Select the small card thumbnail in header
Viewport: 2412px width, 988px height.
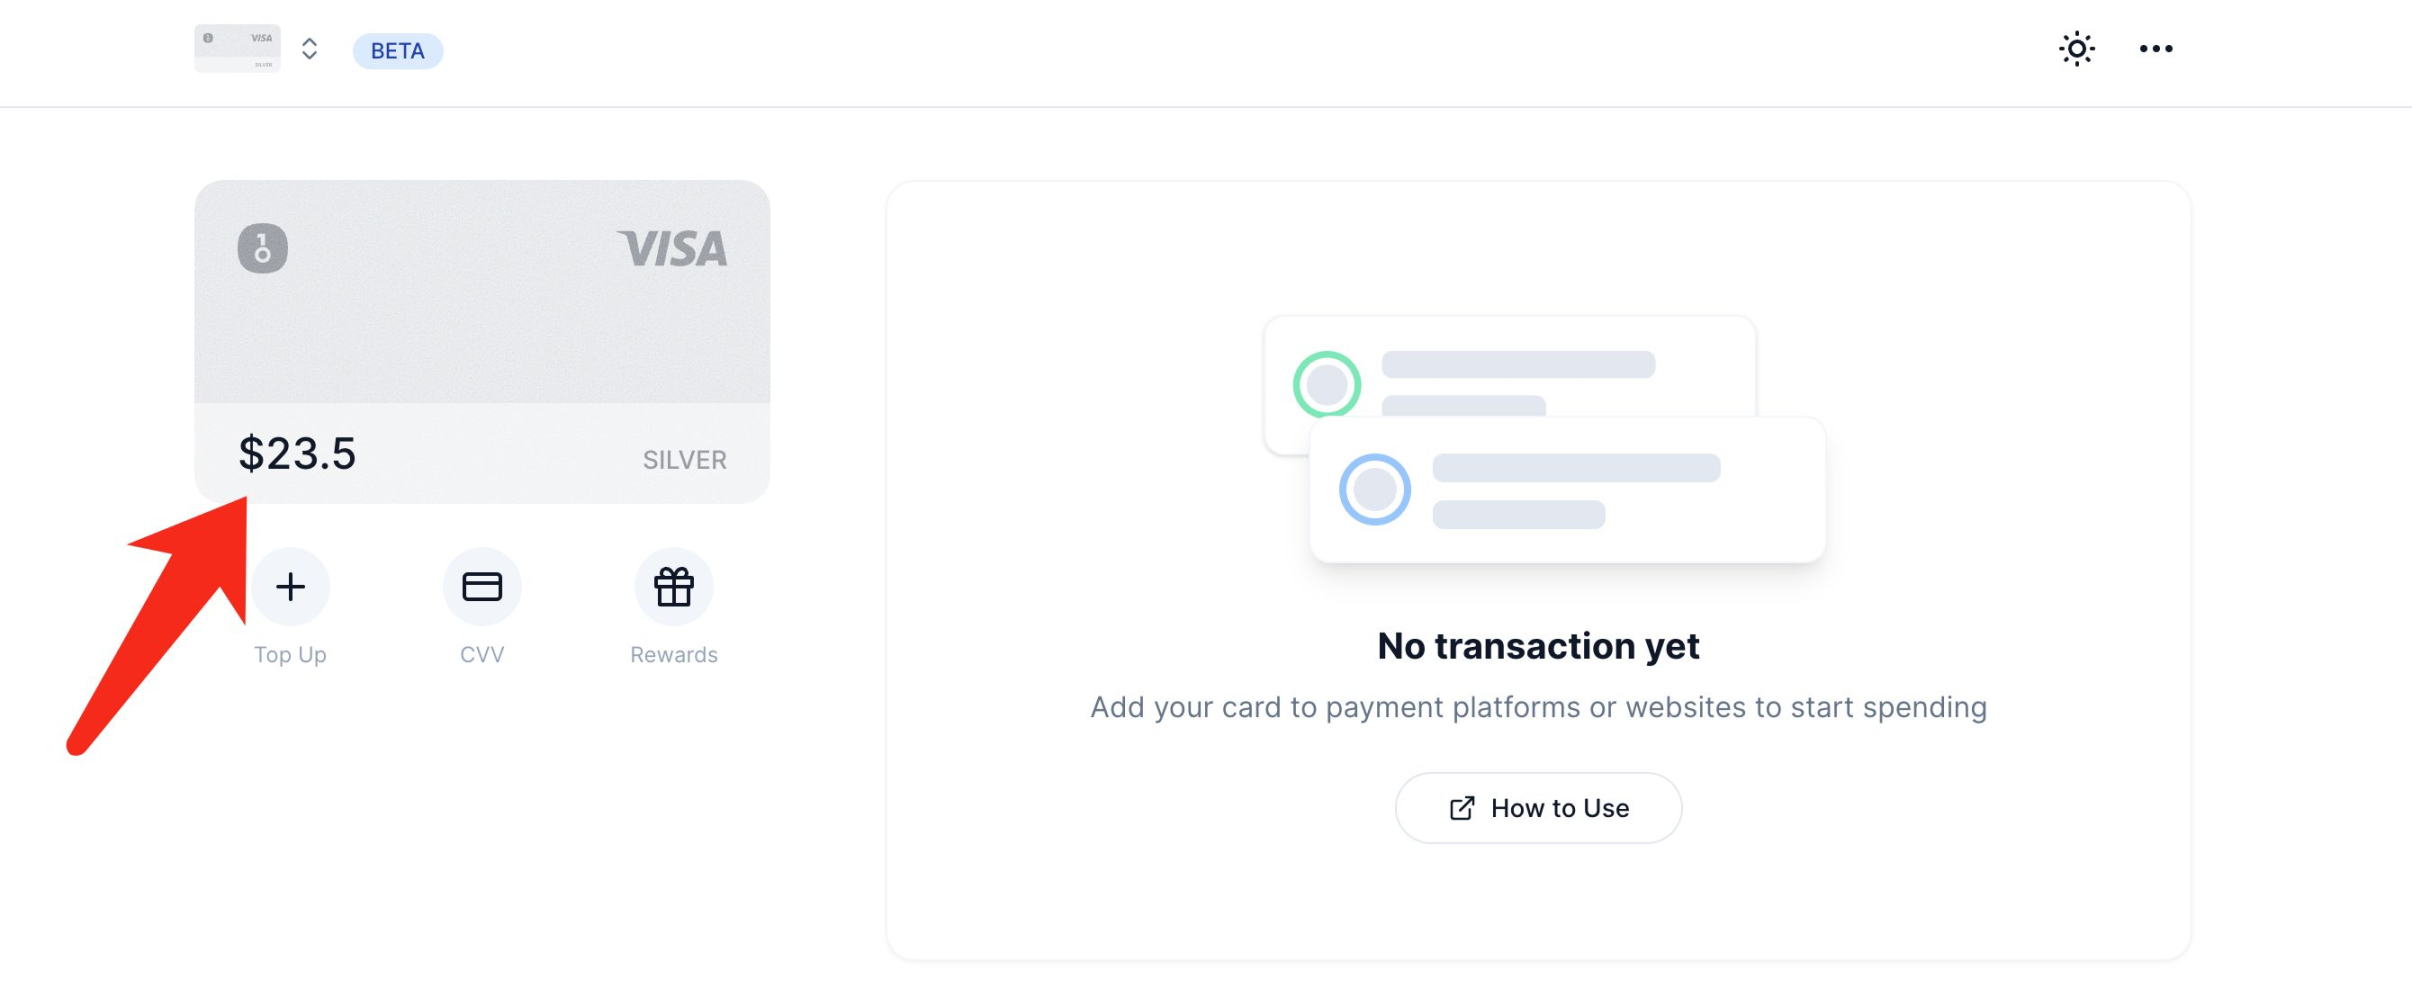[x=237, y=48]
